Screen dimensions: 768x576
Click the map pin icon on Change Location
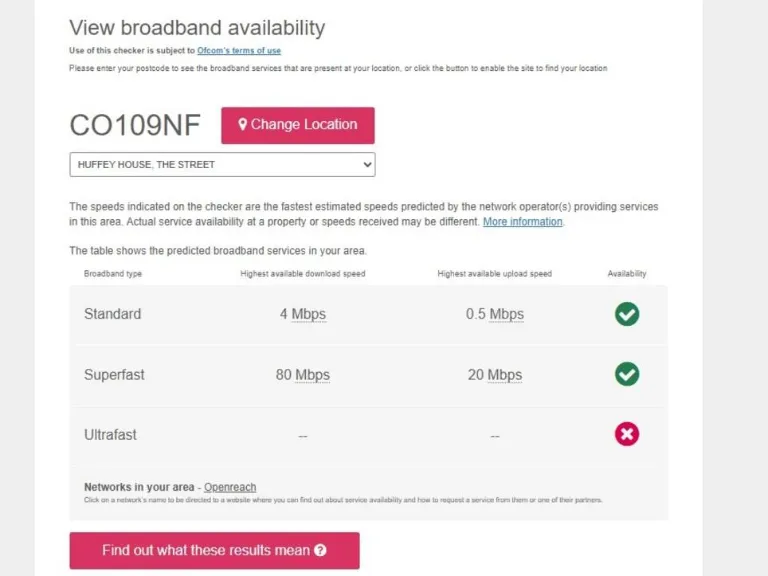tap(242, 125)
